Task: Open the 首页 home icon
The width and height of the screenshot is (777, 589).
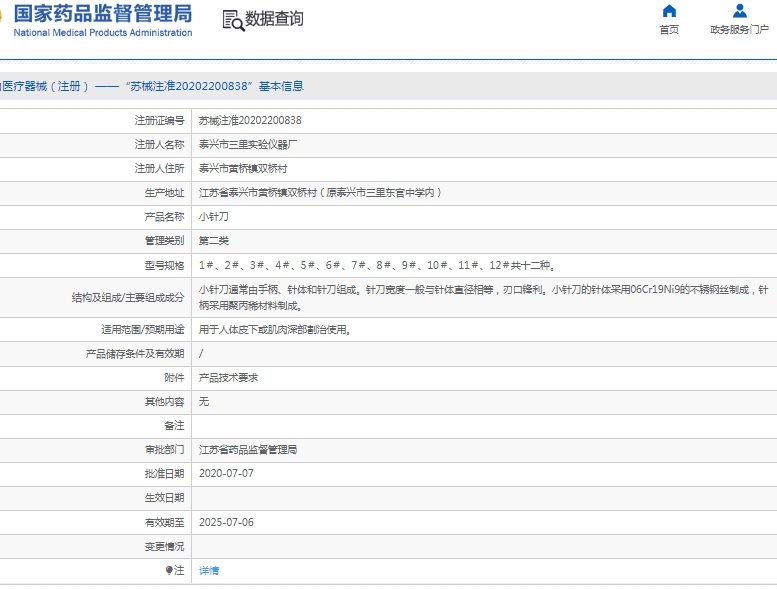Action: click(x=669, y=11)
